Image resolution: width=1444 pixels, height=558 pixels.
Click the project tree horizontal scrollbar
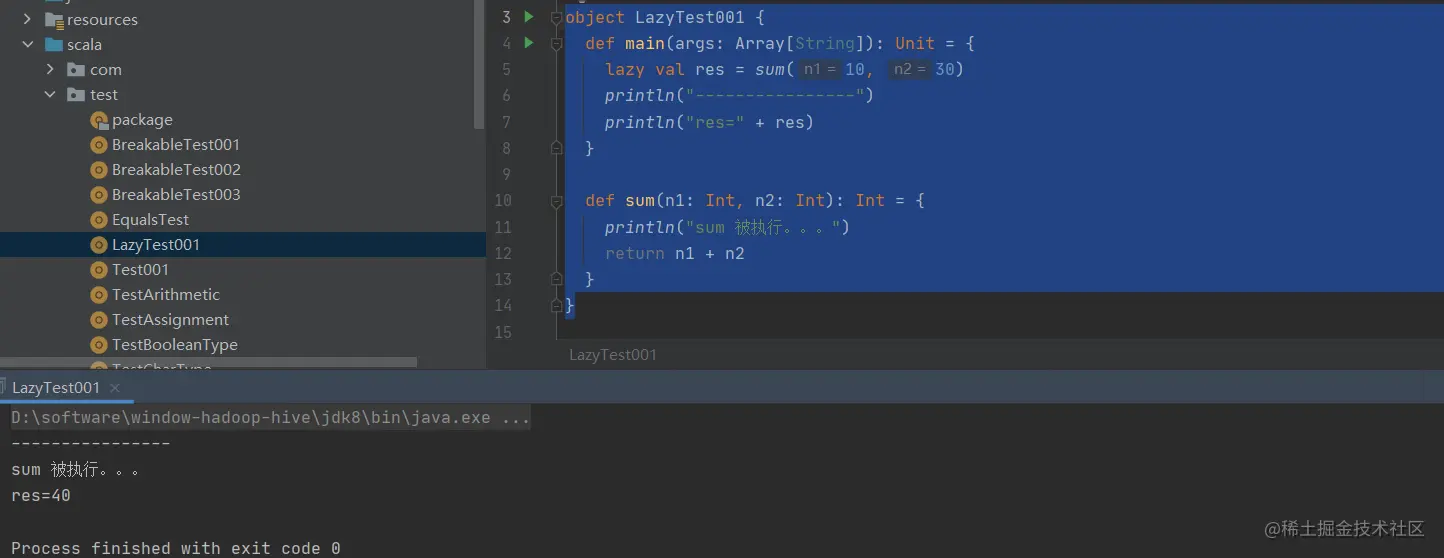pos(208,362)
